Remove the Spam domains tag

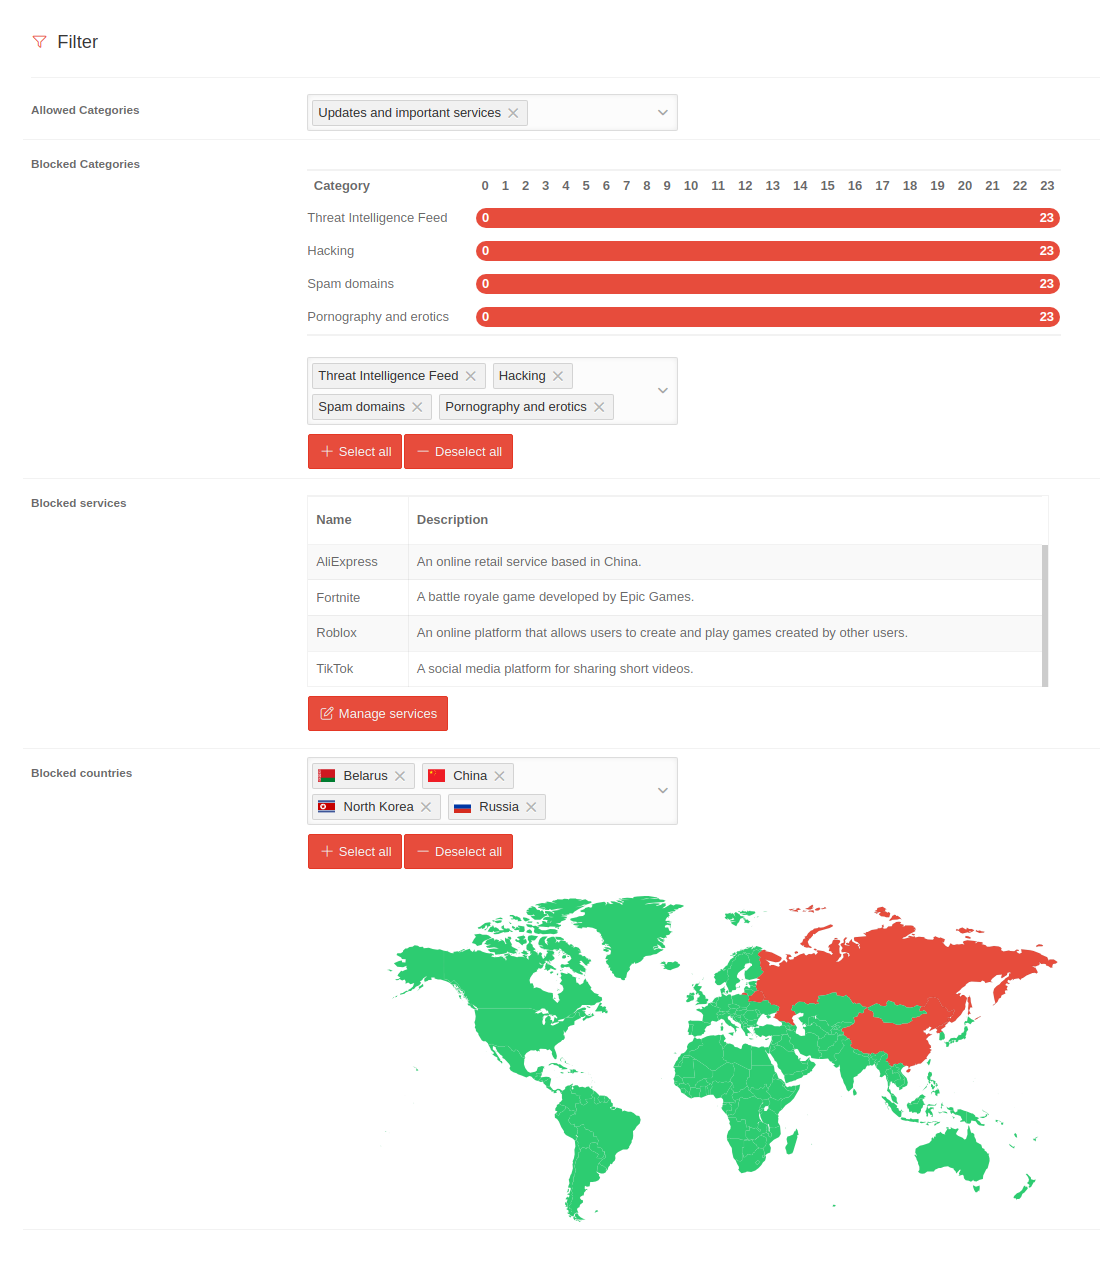pos(417,407)
